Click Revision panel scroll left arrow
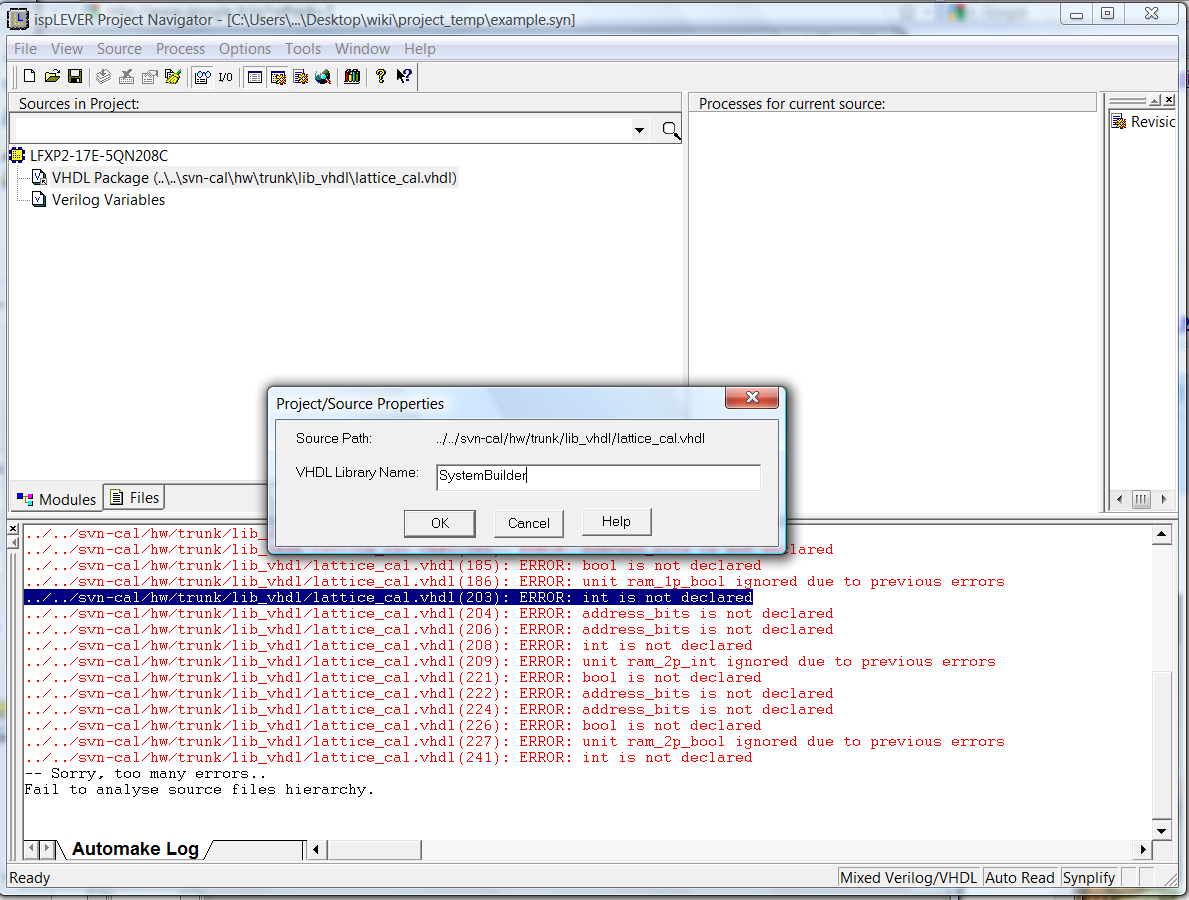The height and width of the screenshot is (900, 1189). (x=1120, y=499)
